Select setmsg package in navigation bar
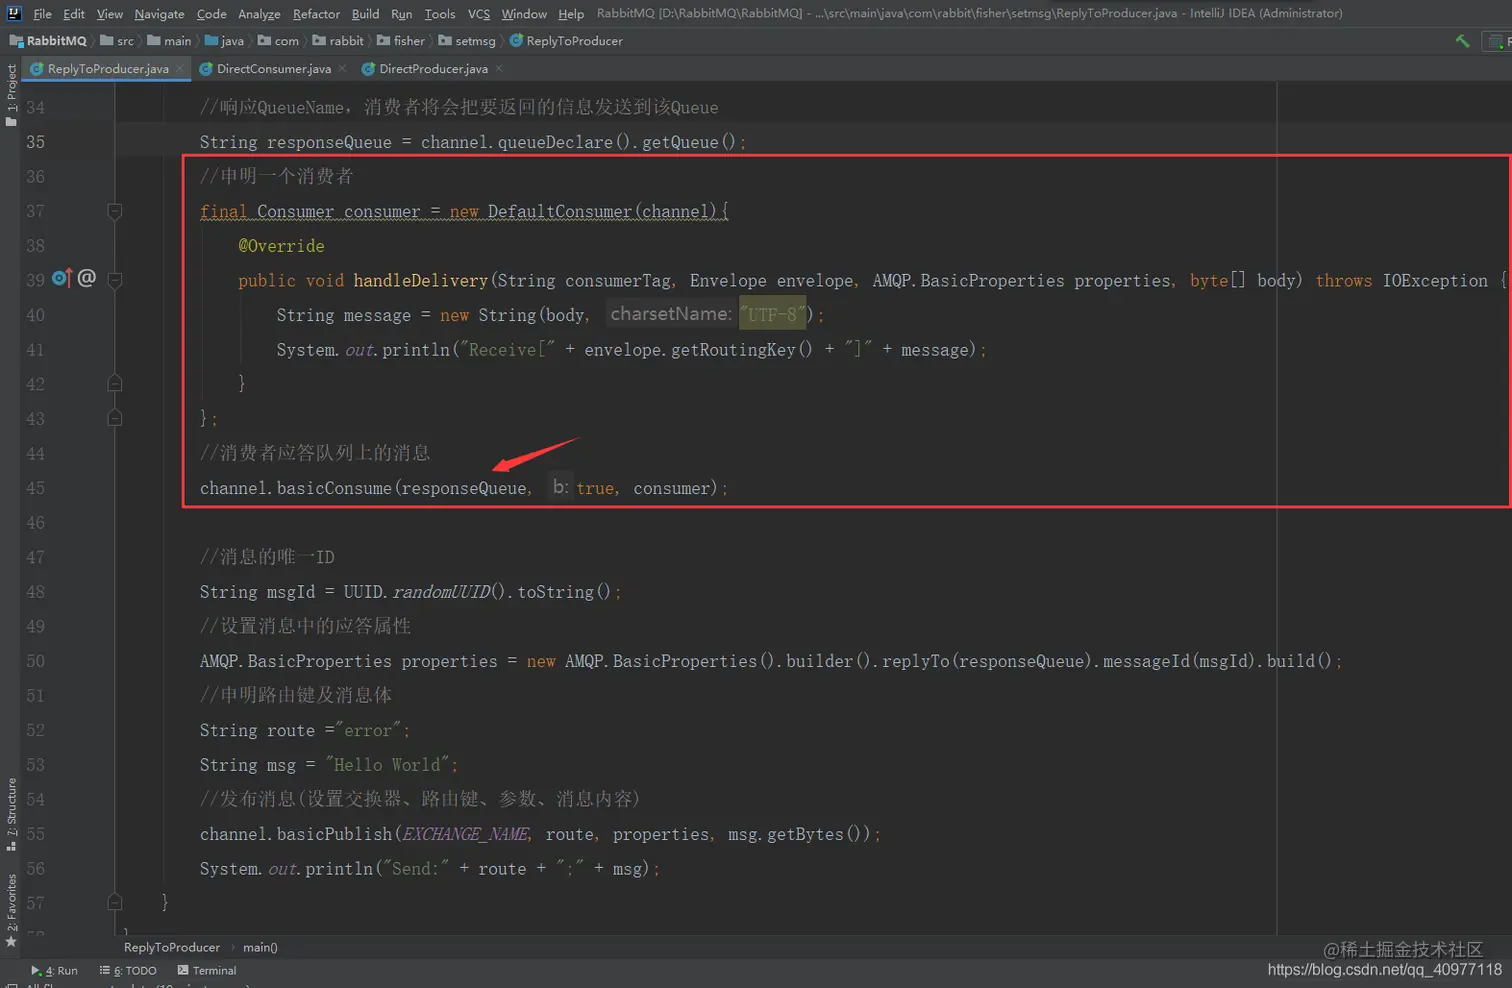The image size is (1512, 988). coord(467,41)
